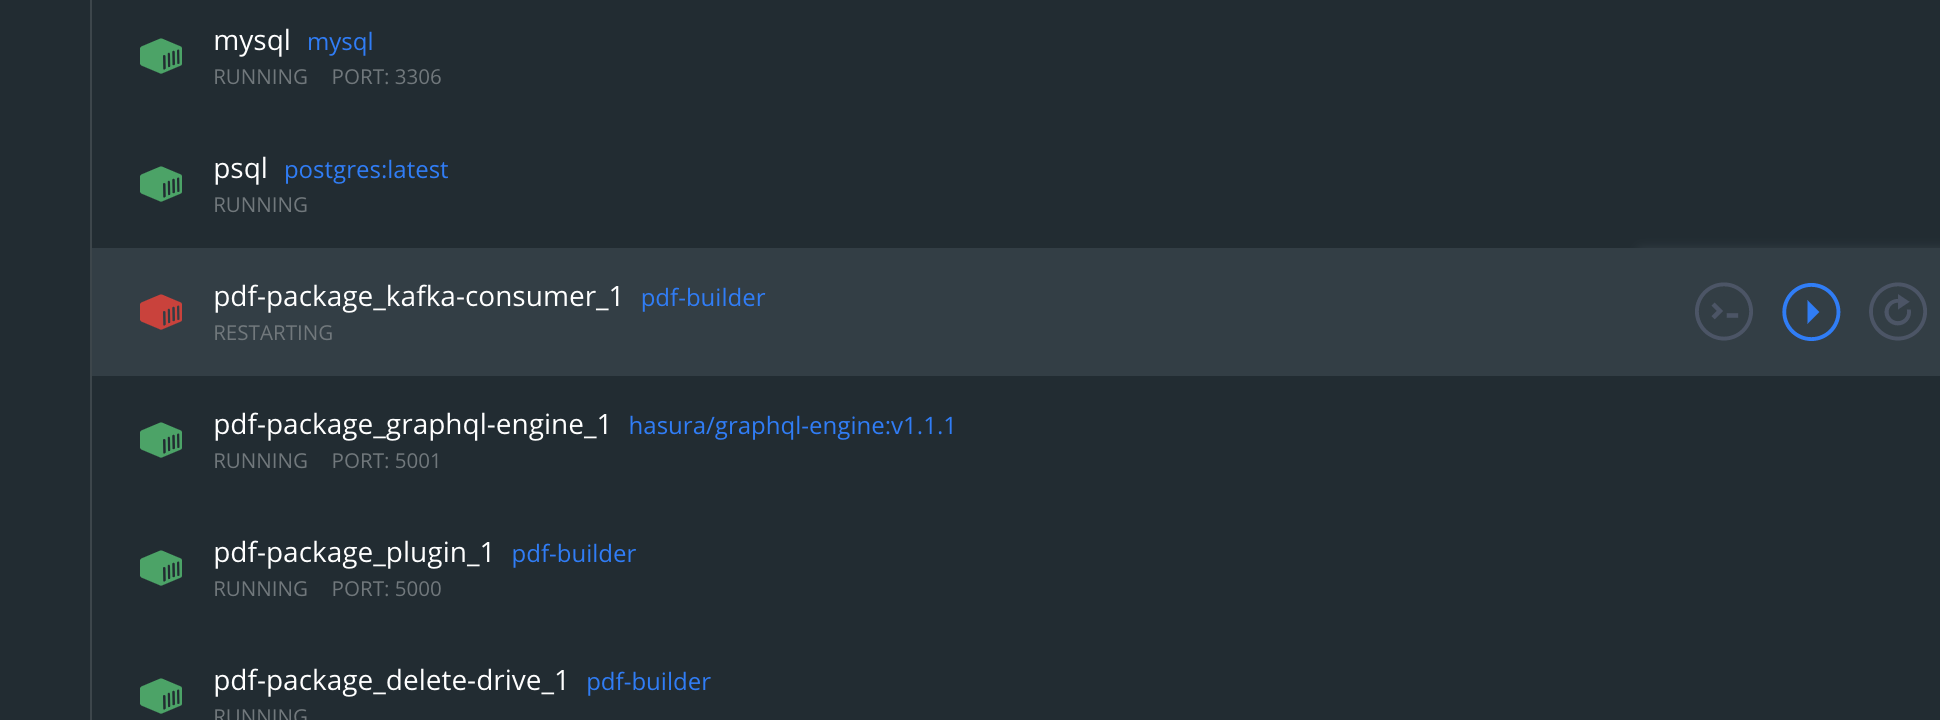Screen dimensions: 1940x720
Task: Click the RESTARTING status text
Action: [273, 333]
